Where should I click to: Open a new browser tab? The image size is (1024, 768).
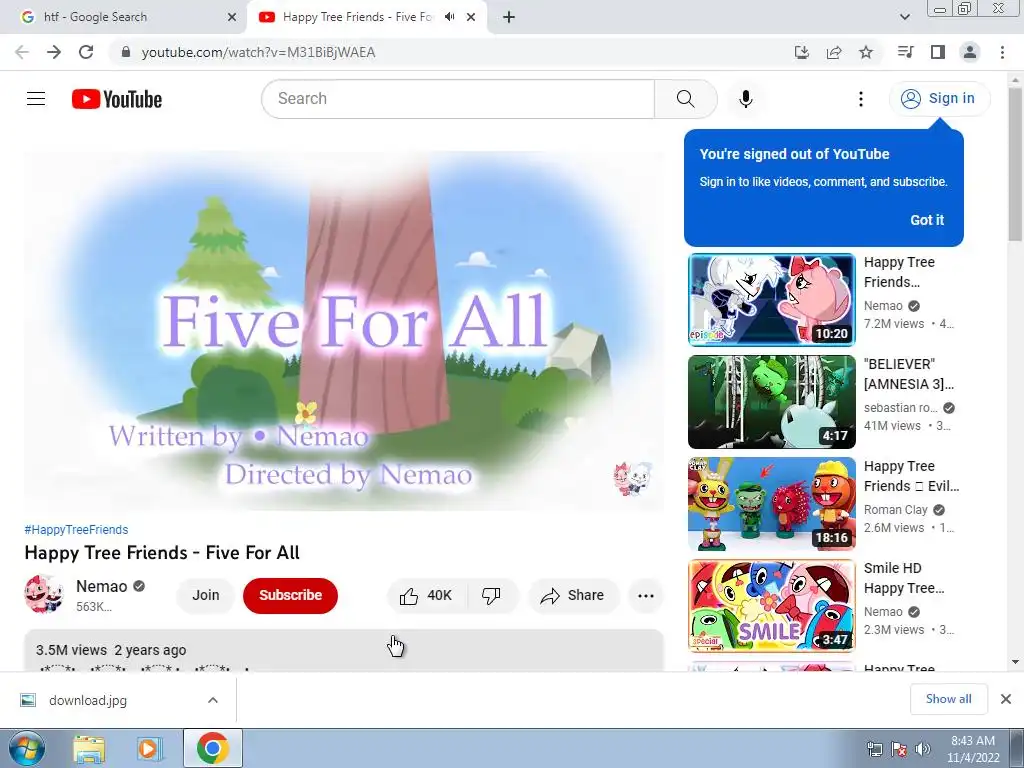tap(509, 17)
